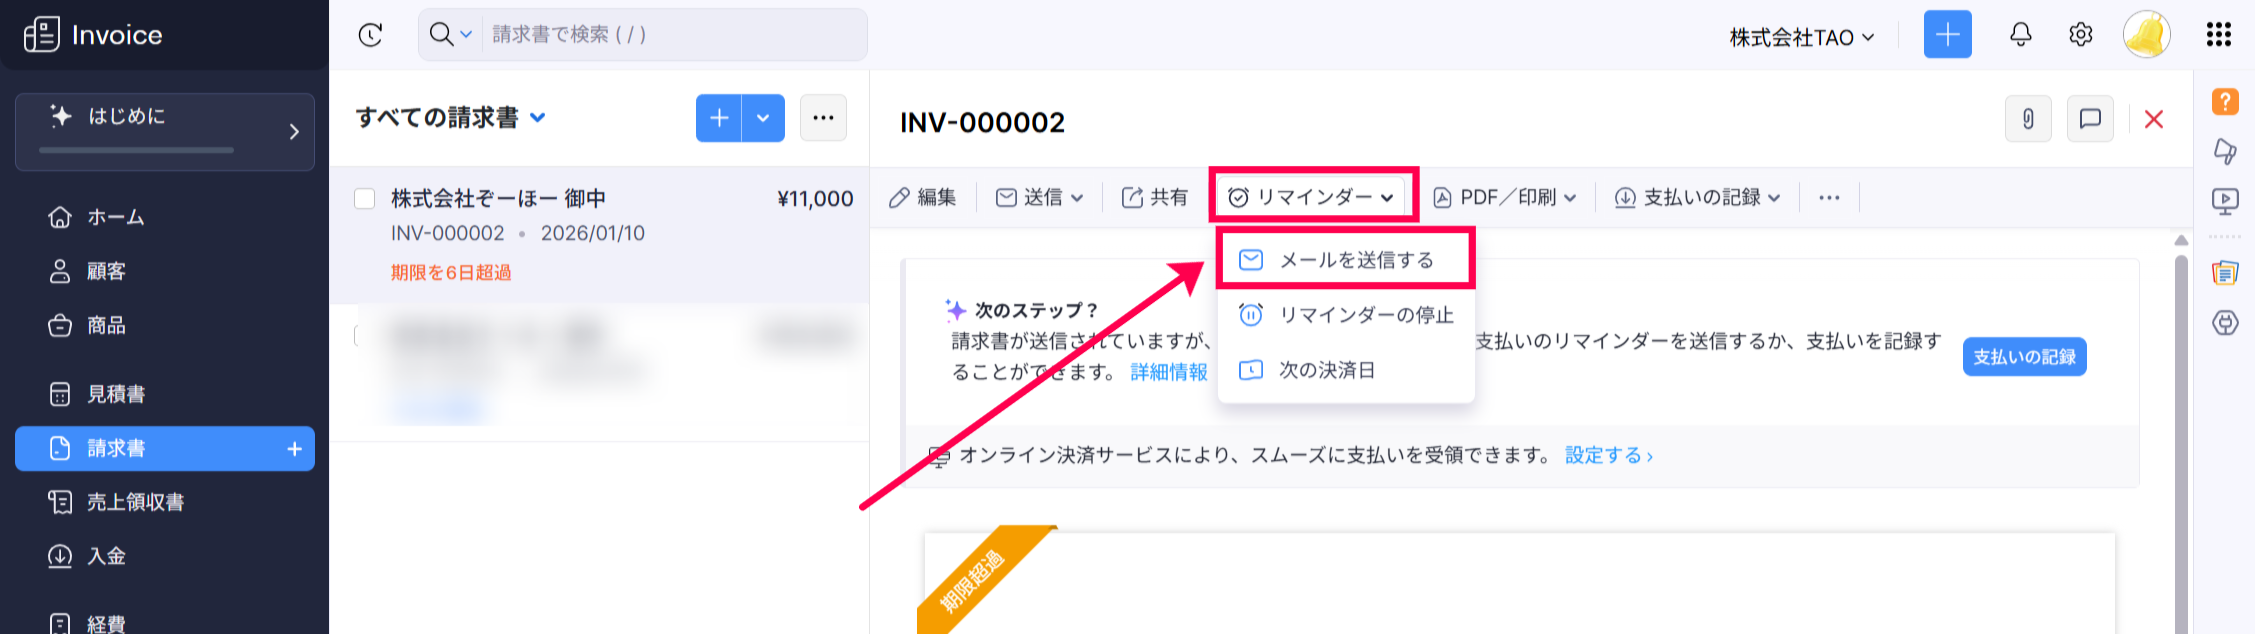This screenshot has height=634, width=2255.
Task: Click the 編集 edit toolbar button
Action: point(923,198)
